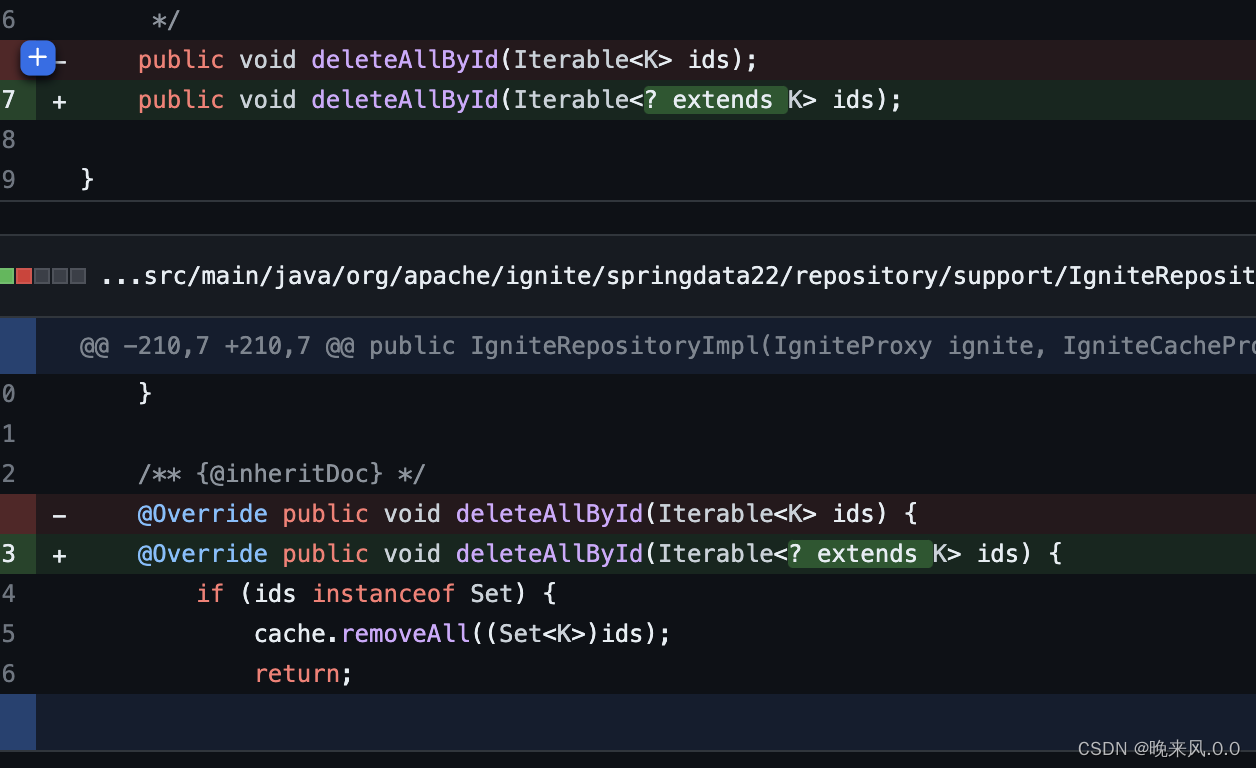Screen dimensions: 1256x768
Task: Expand context above the @@ -210,7 hunk
Action: tap(17, 345)
